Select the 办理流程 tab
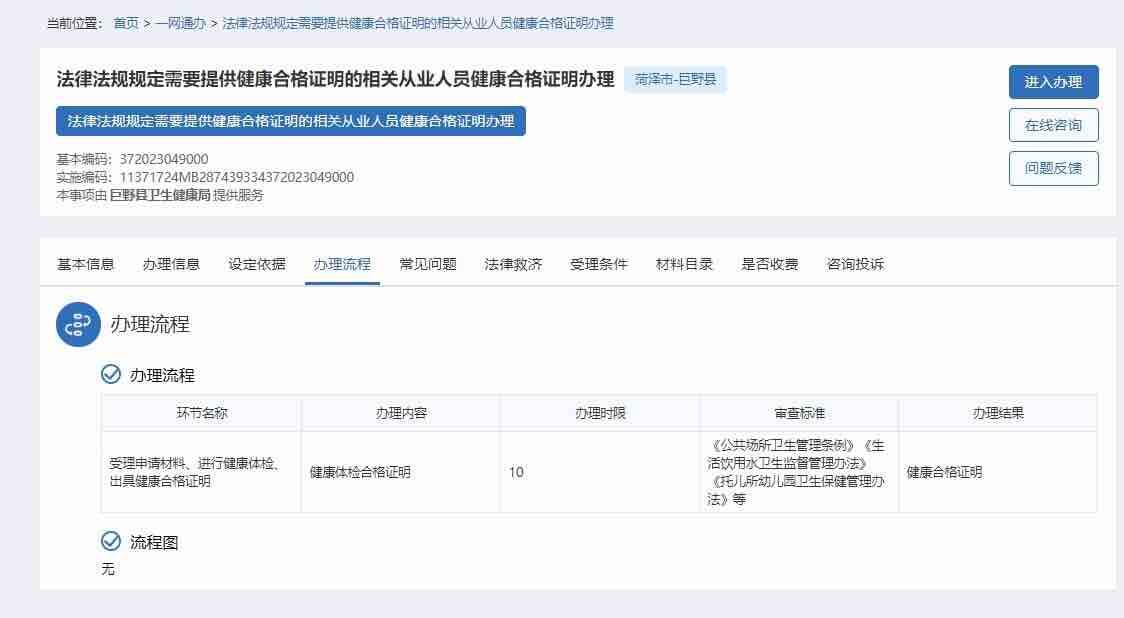This screenshot has height=618, width=1124. tap(342, 264)
